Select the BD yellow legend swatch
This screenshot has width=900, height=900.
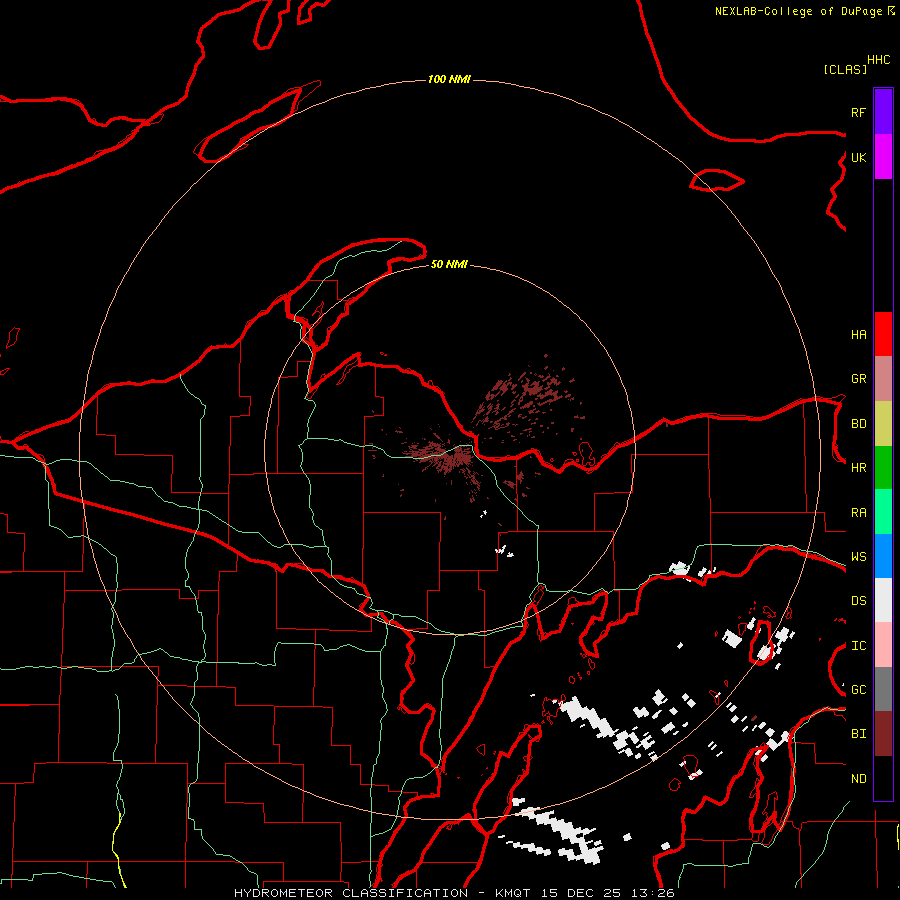pyautogui.click(x=883, y=423)
